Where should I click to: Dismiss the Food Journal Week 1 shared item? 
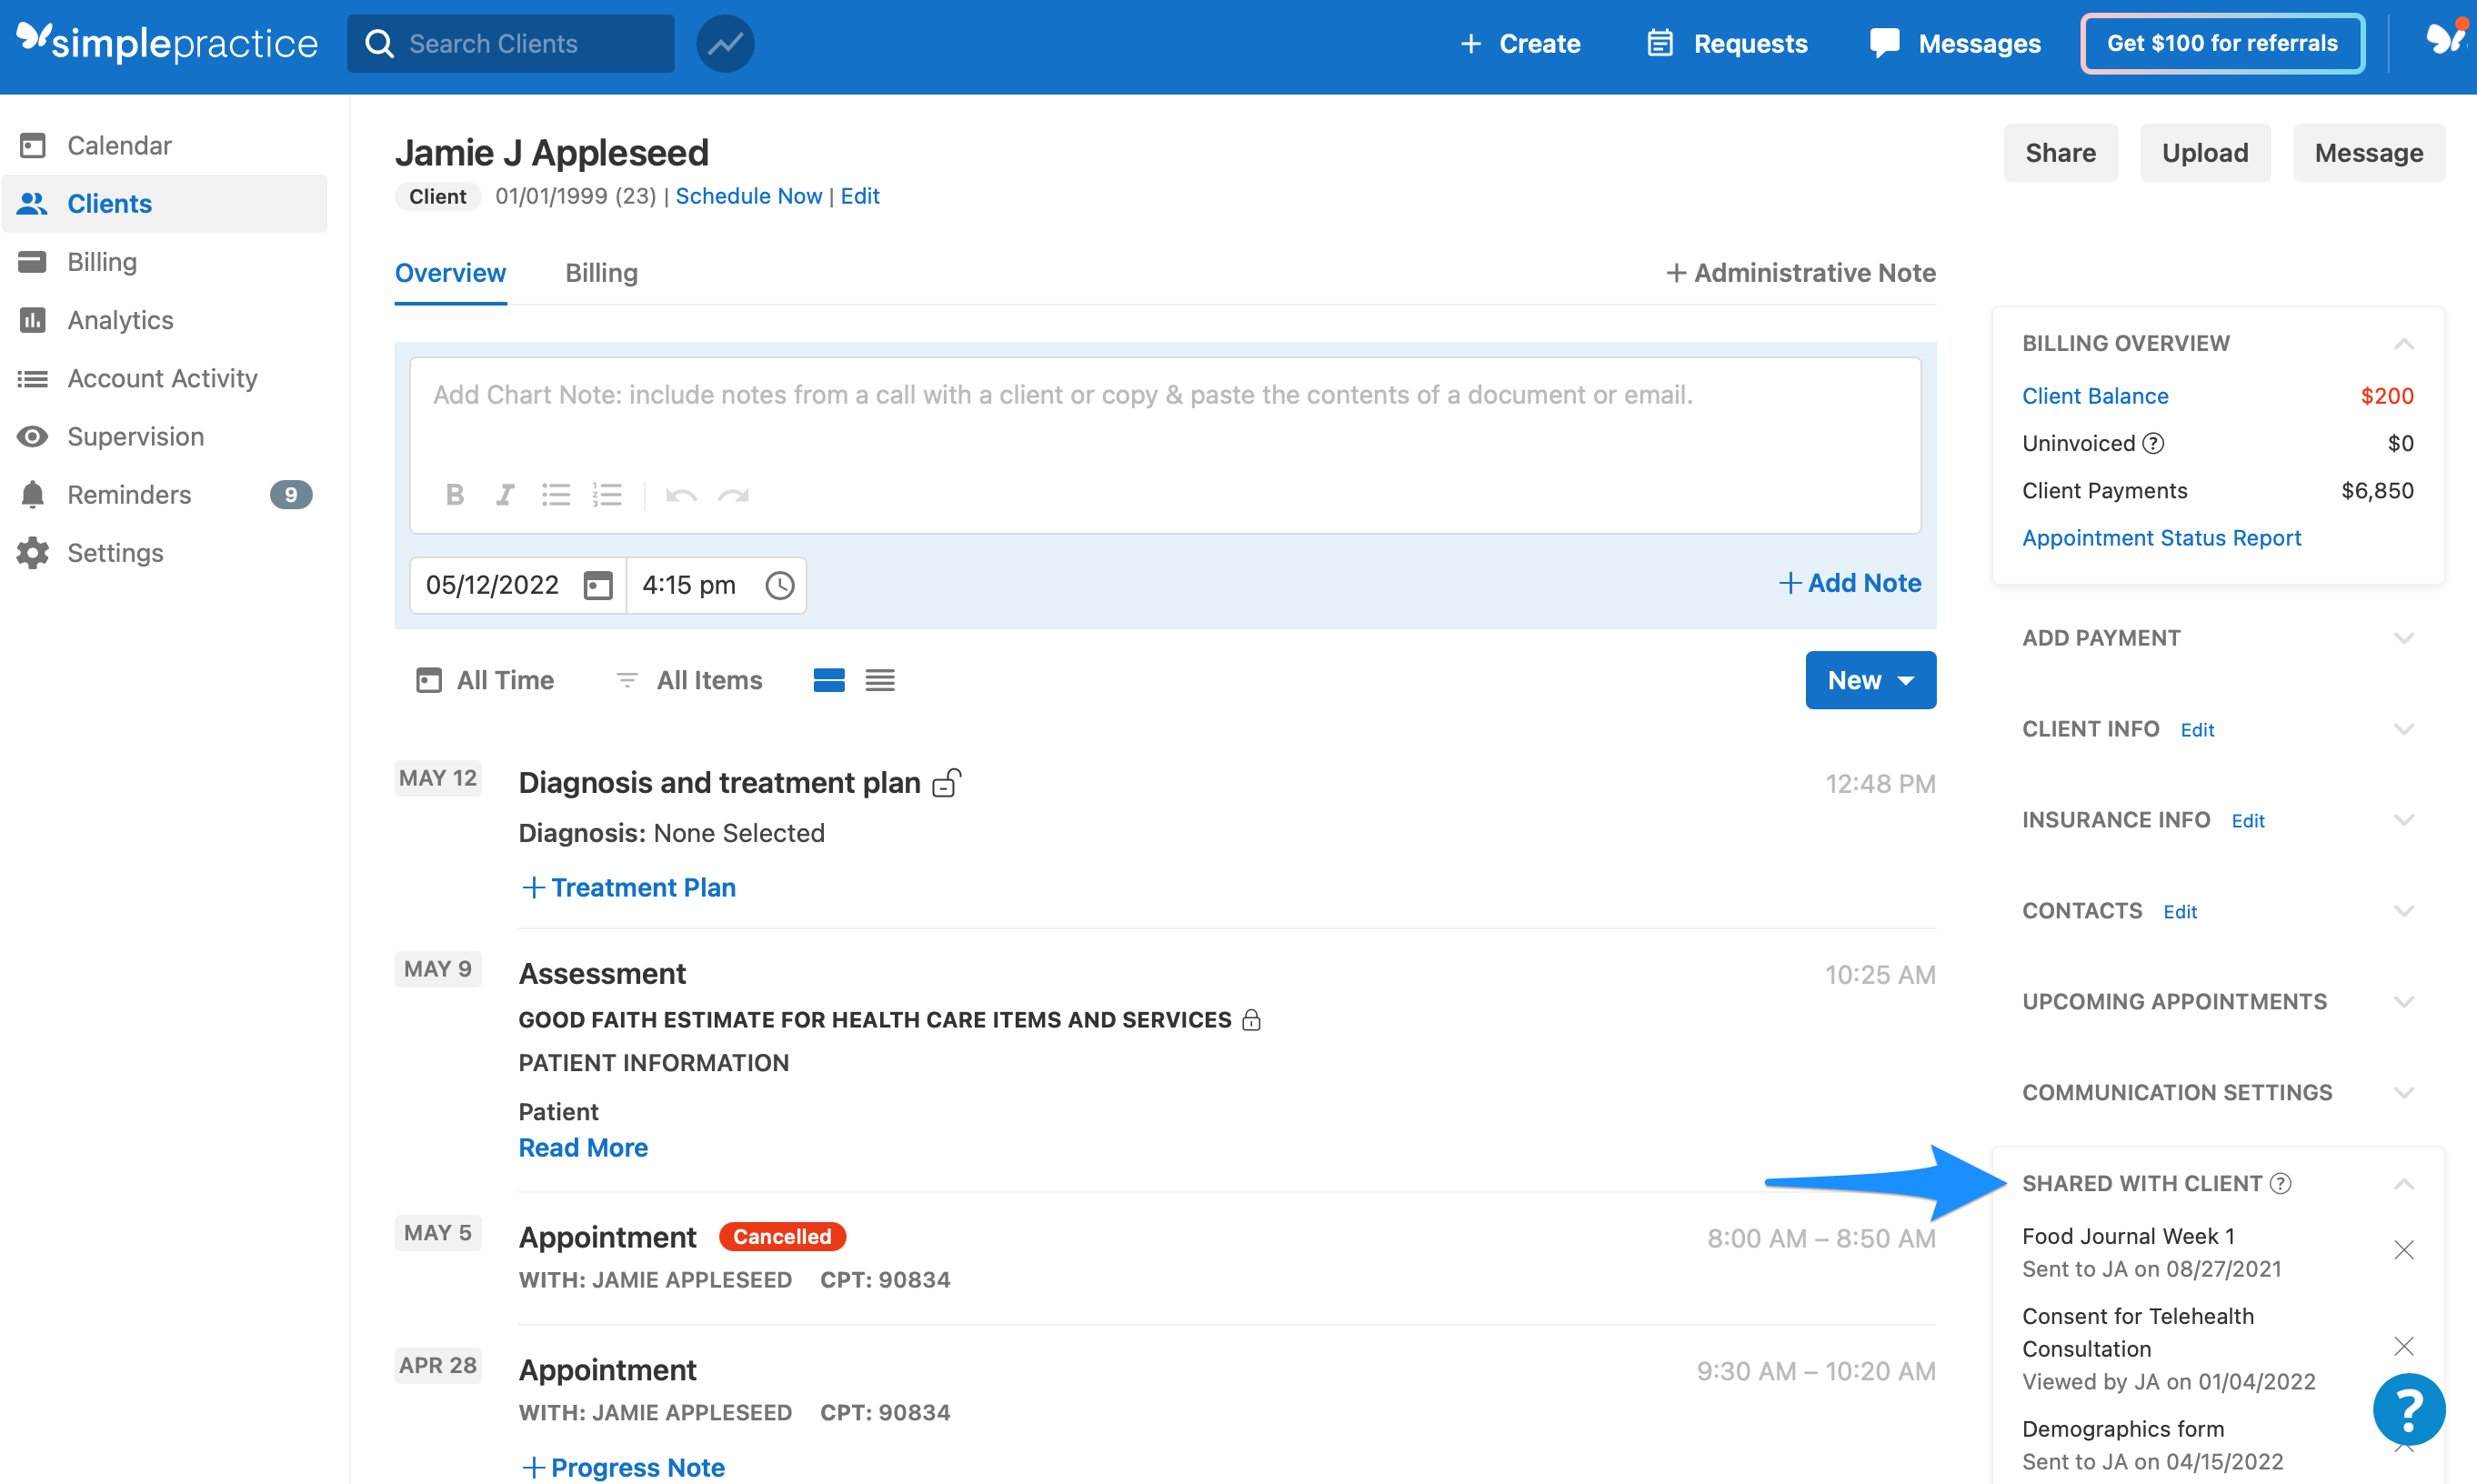pos(2404,1249)
